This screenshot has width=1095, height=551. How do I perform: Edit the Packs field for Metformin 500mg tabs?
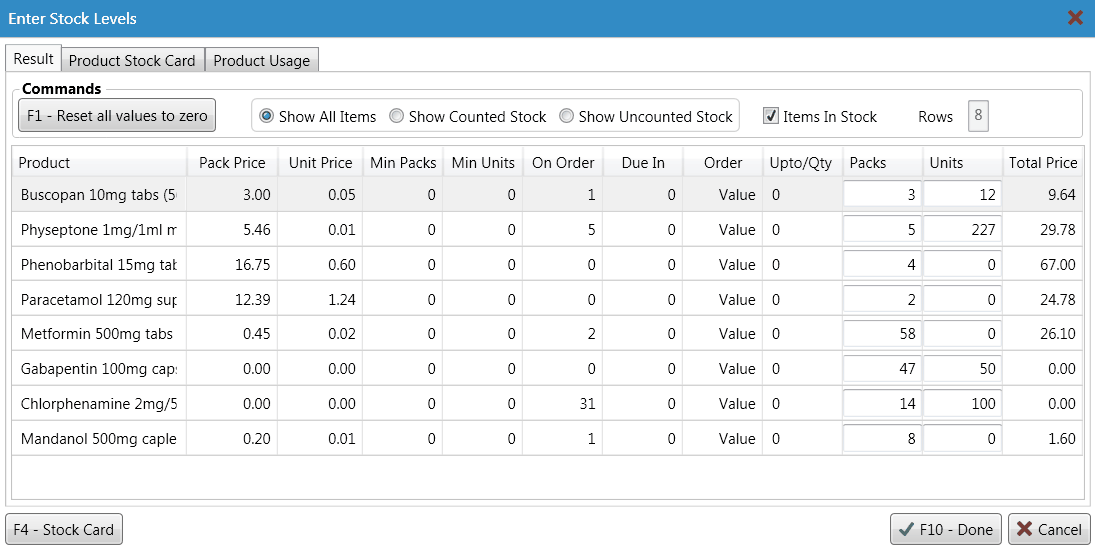pyautogui.click(x=883, y=334)
